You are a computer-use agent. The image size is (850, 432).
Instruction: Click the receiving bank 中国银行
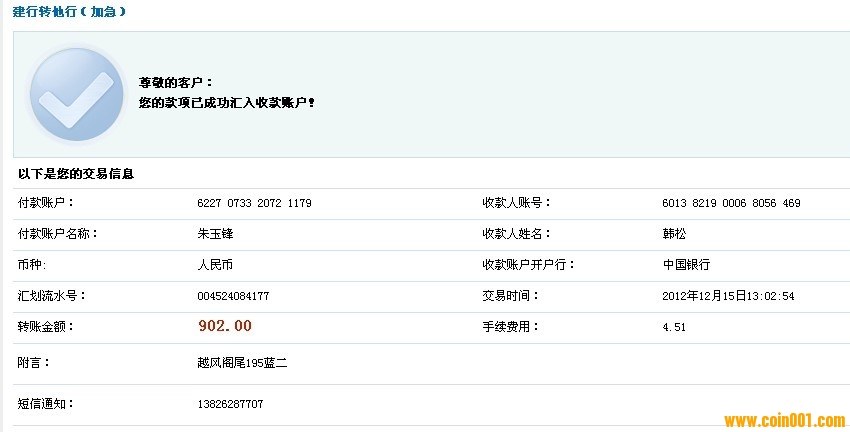tap(686, 265)
